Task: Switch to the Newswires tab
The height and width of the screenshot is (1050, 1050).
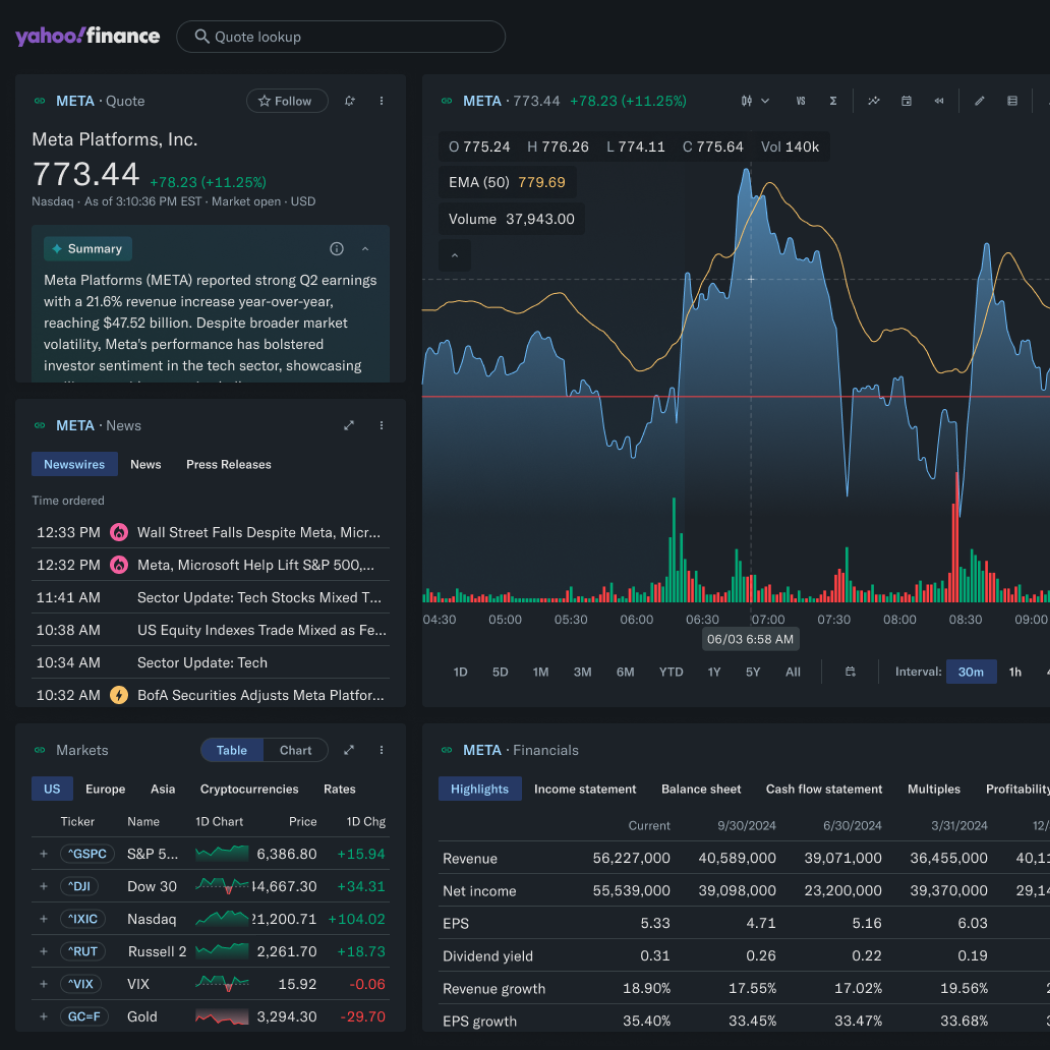Action: tap(74, 465)
